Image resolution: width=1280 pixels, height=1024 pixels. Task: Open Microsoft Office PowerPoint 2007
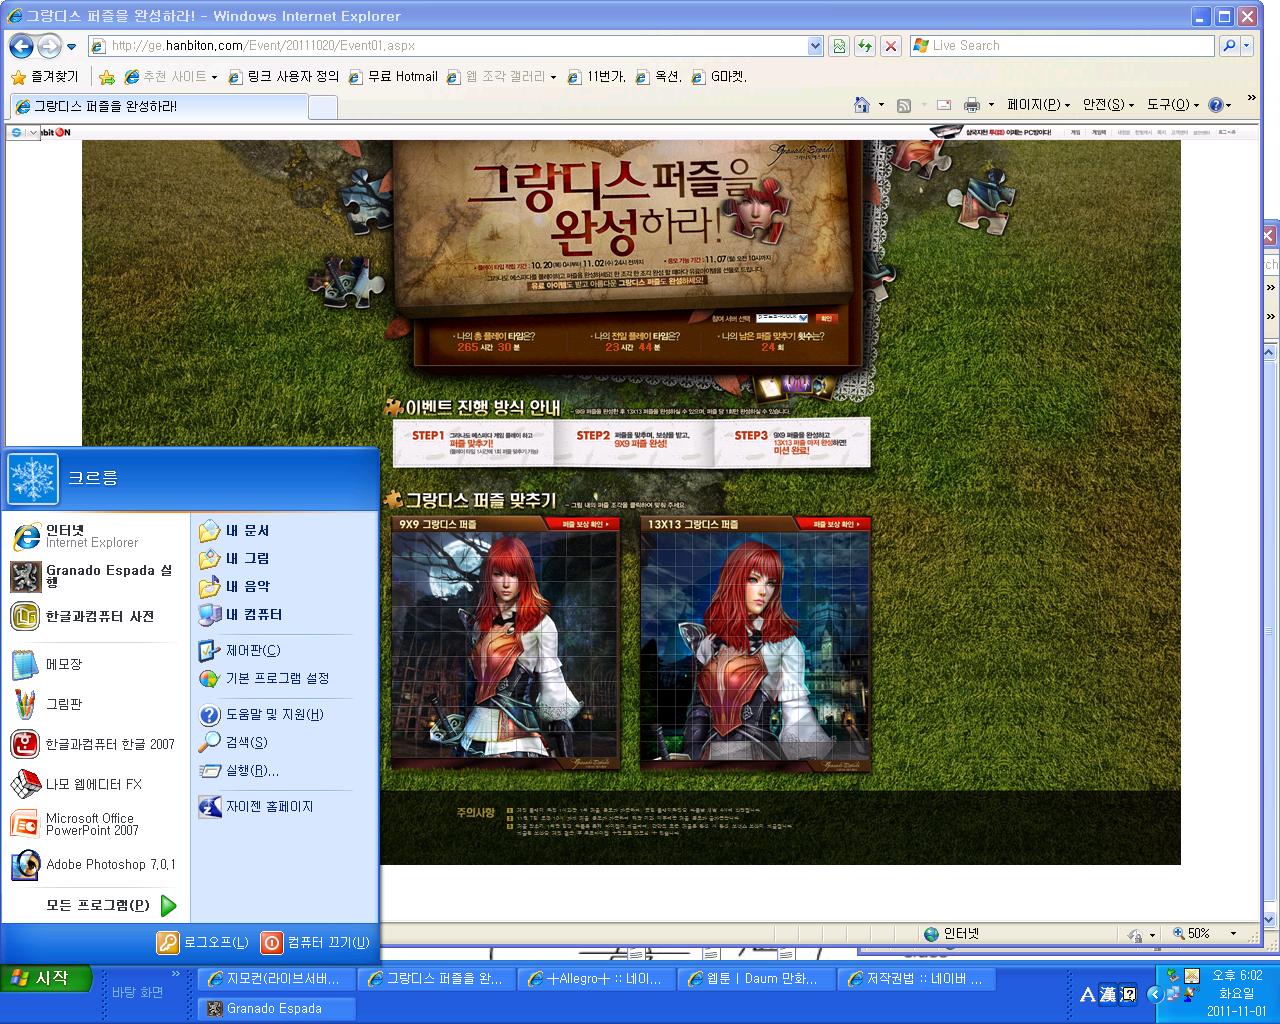point(95,824)
